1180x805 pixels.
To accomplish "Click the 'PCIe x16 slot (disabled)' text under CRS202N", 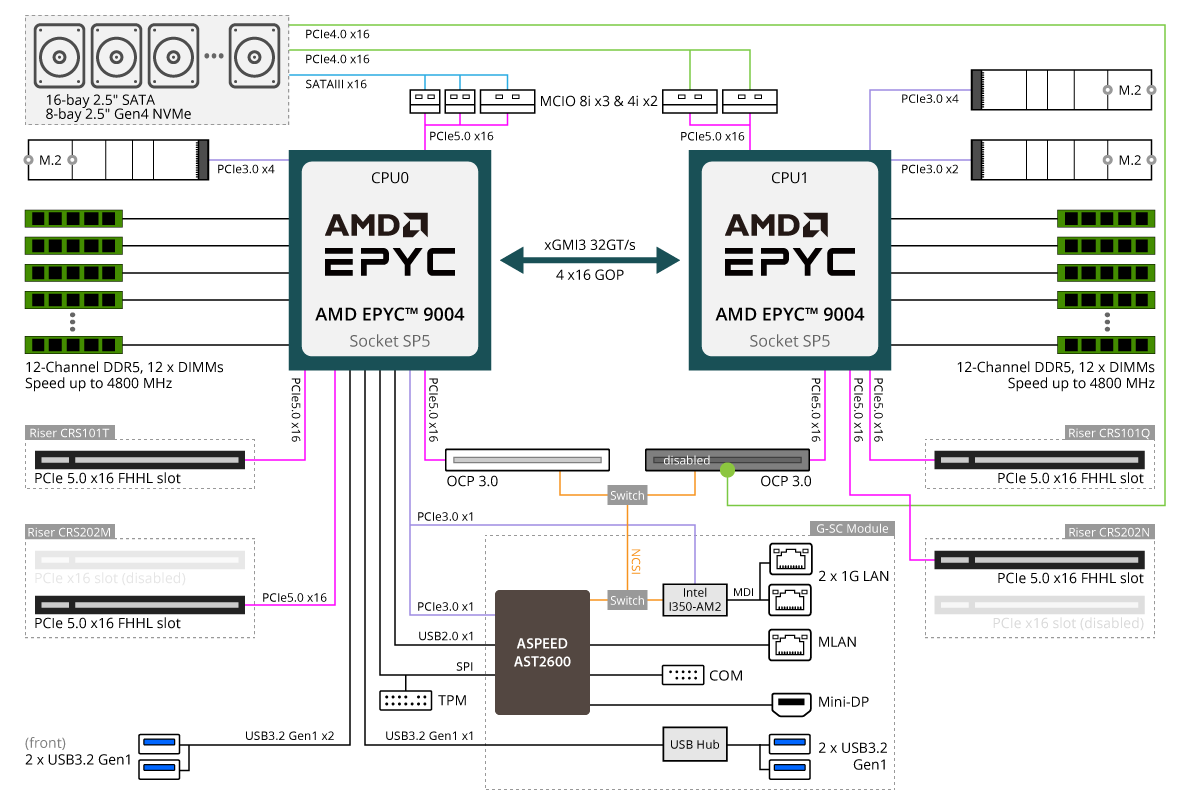I will pyautogui.click(x=1068, y=623).
